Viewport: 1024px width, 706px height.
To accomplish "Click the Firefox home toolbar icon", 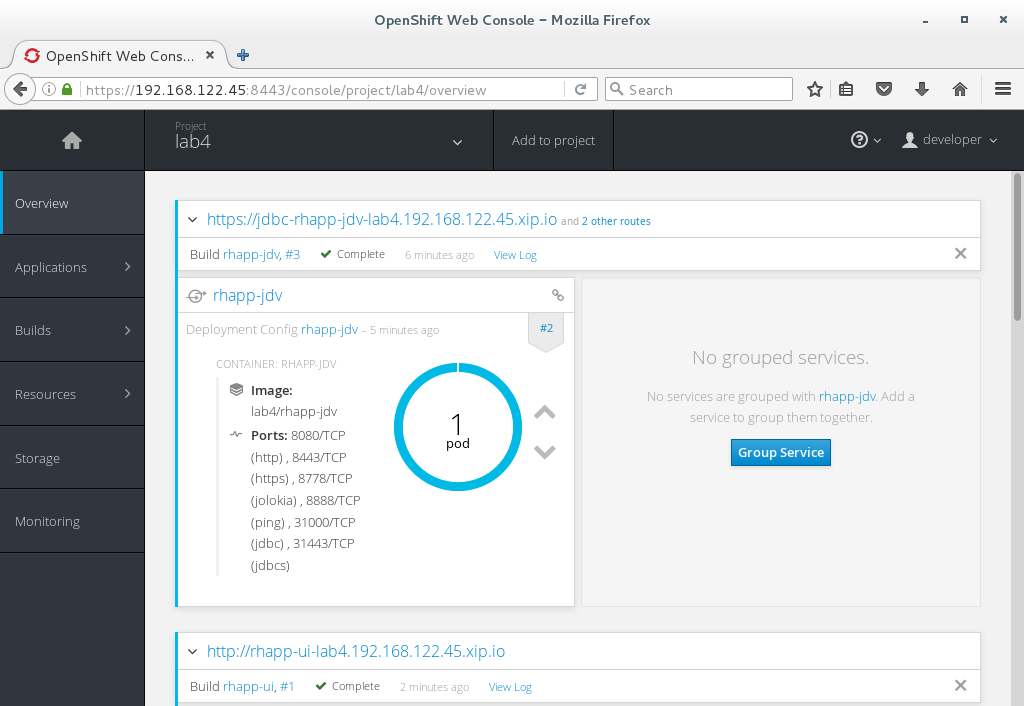I will tap(959, 89).
